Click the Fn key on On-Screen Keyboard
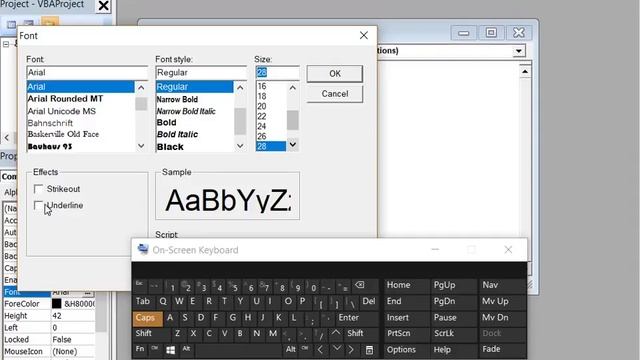Image resolution: width=640 pixels, height=360 pixels. [x=140, y=349]
